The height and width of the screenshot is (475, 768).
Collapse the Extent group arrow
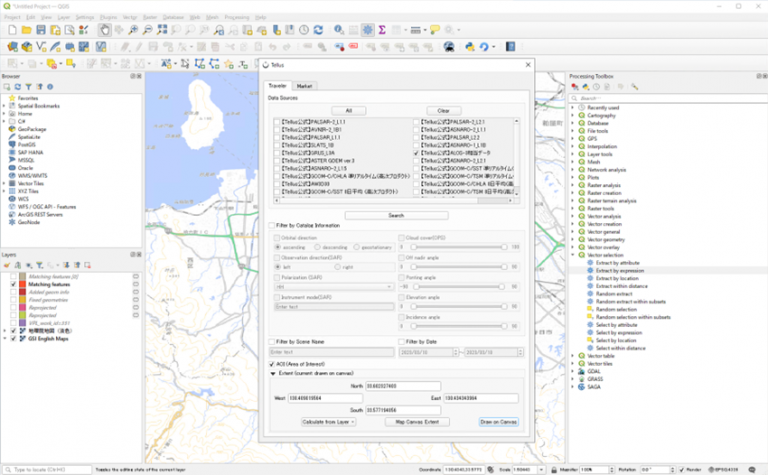coord(273,374)
